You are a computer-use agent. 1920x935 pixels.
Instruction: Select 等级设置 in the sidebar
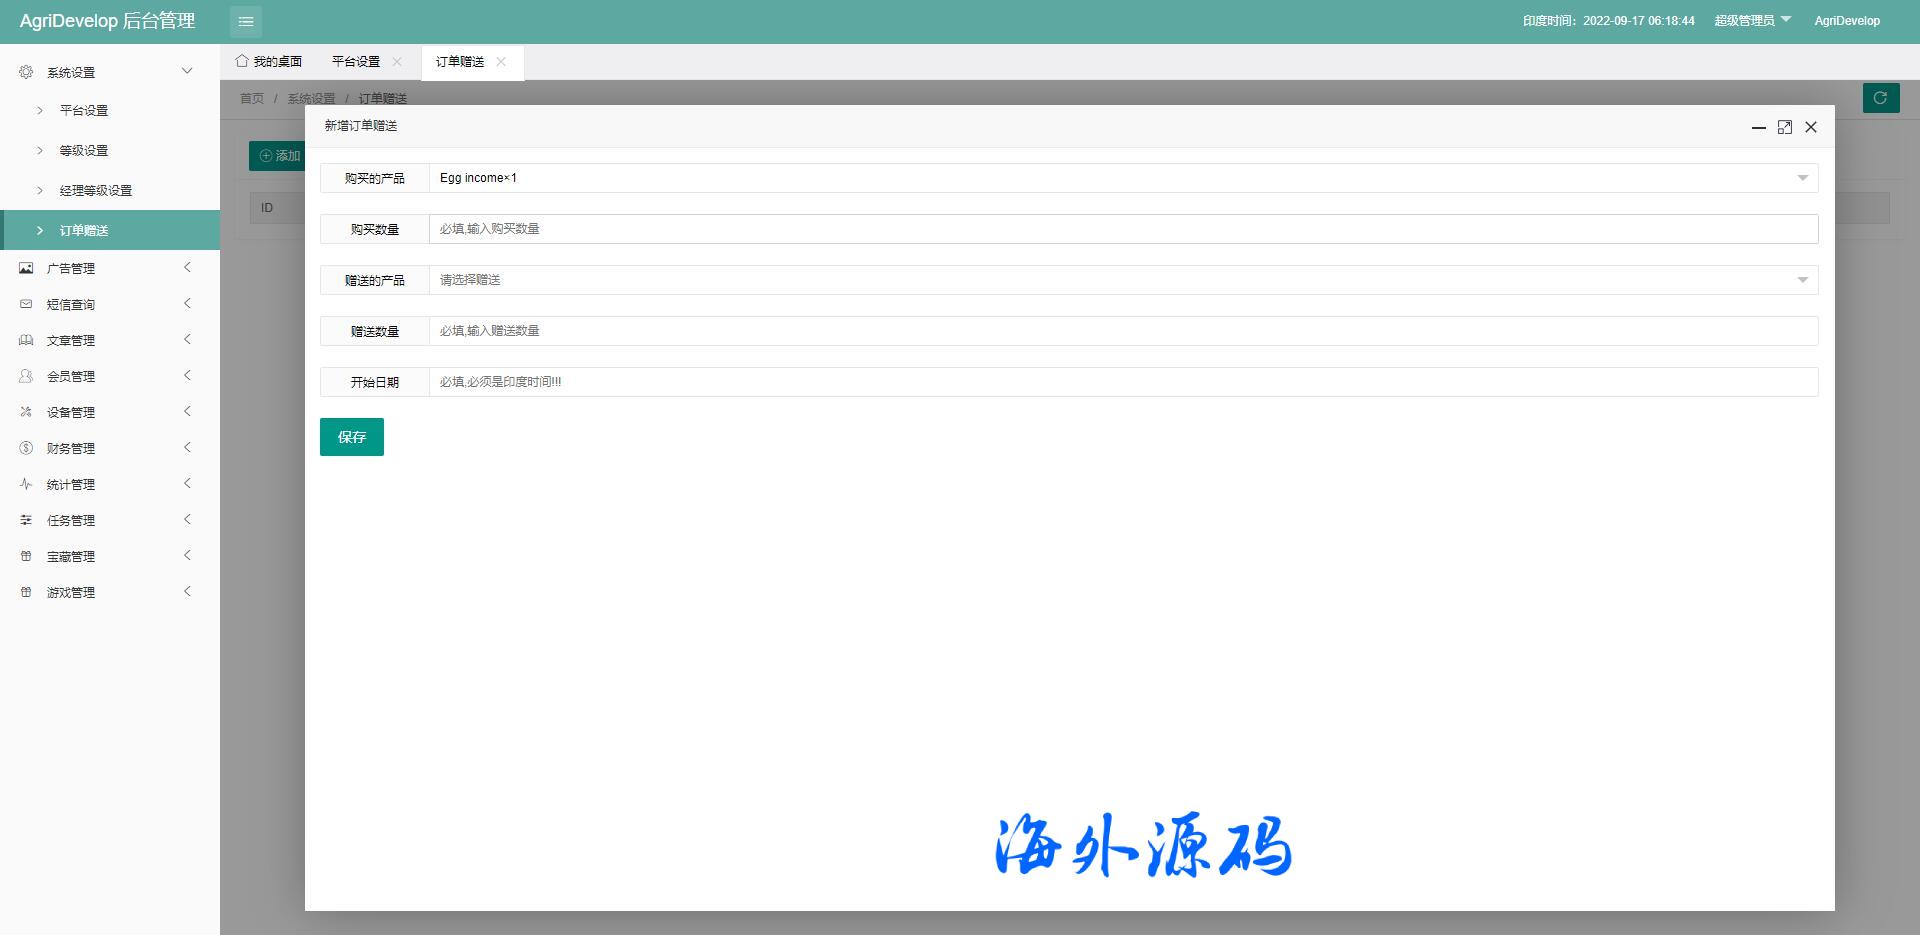coord(84,150)
